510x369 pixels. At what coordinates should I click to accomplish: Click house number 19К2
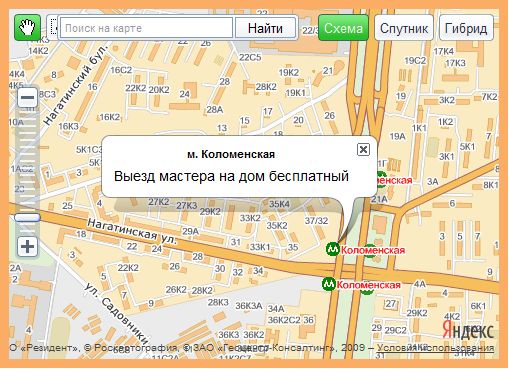click(289, 72)
